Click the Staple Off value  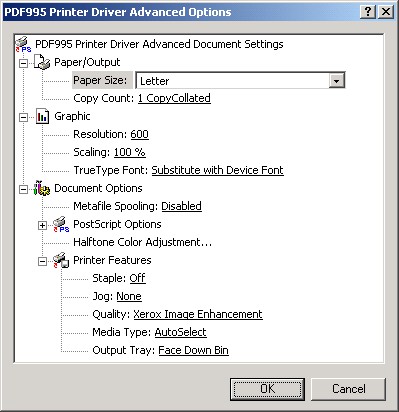click(x=137, y=278)
